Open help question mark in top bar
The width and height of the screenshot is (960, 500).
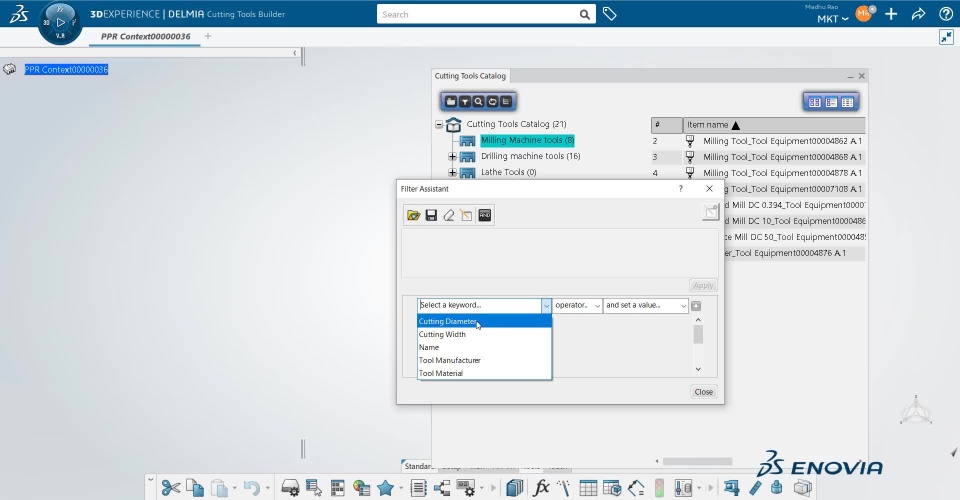coord(945,15)
